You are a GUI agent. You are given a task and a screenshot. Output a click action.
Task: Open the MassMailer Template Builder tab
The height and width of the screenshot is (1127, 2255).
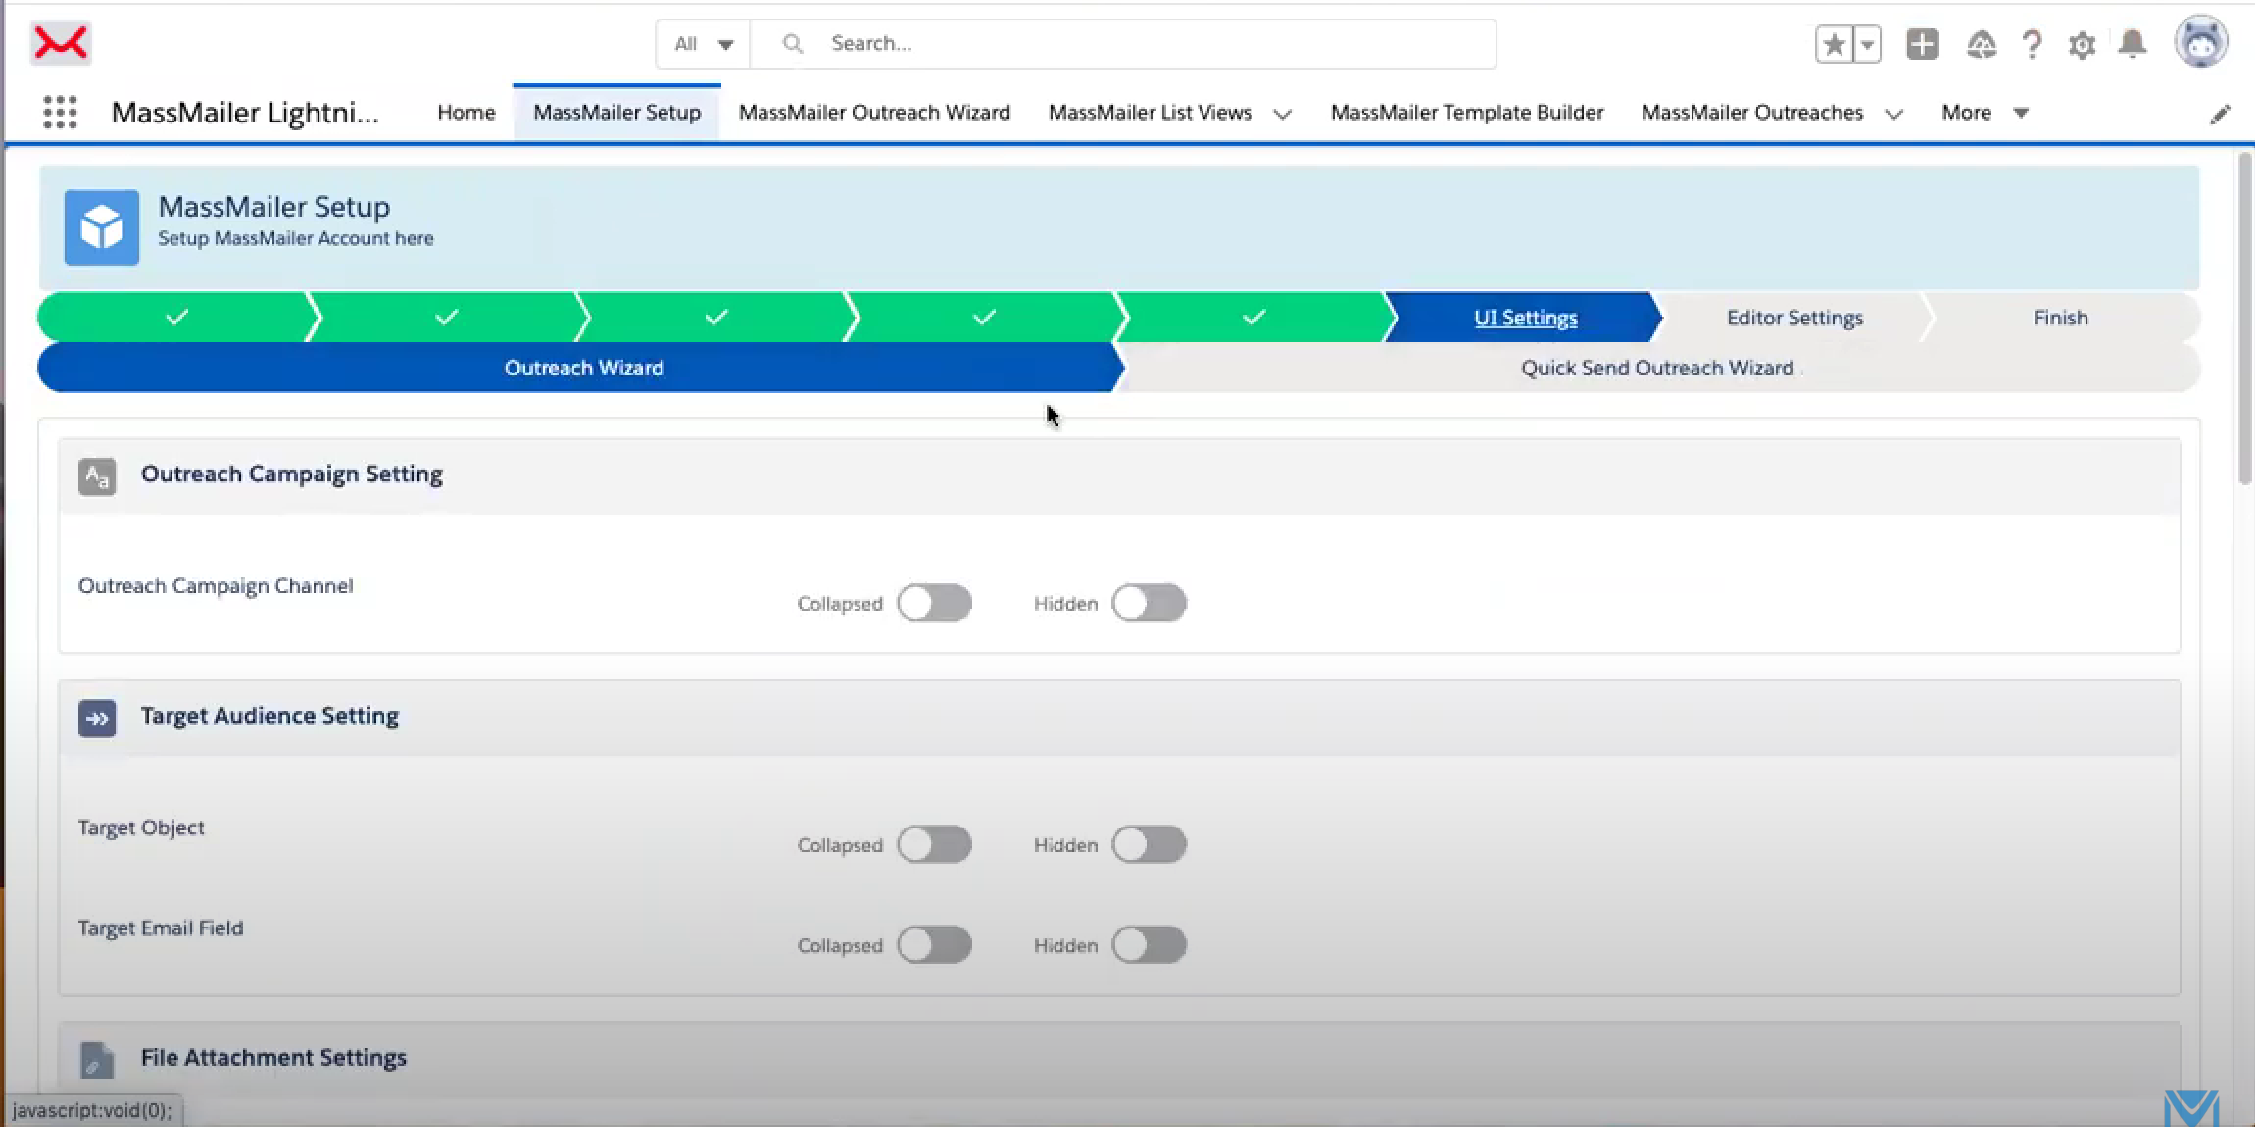[1467, 112]
